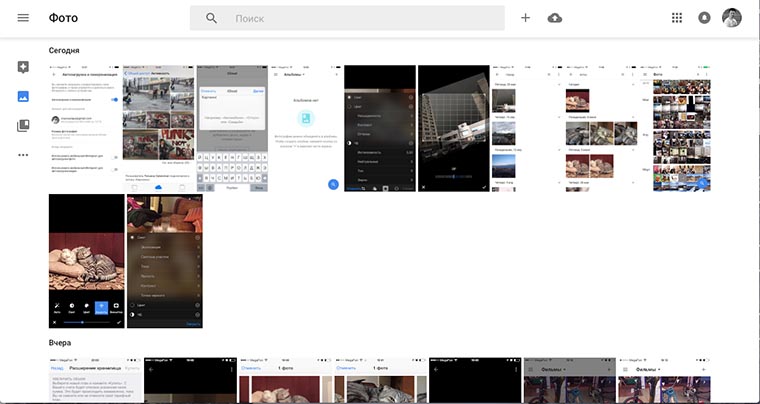
Task: Open the main hamburger menu
Action: 23,18
